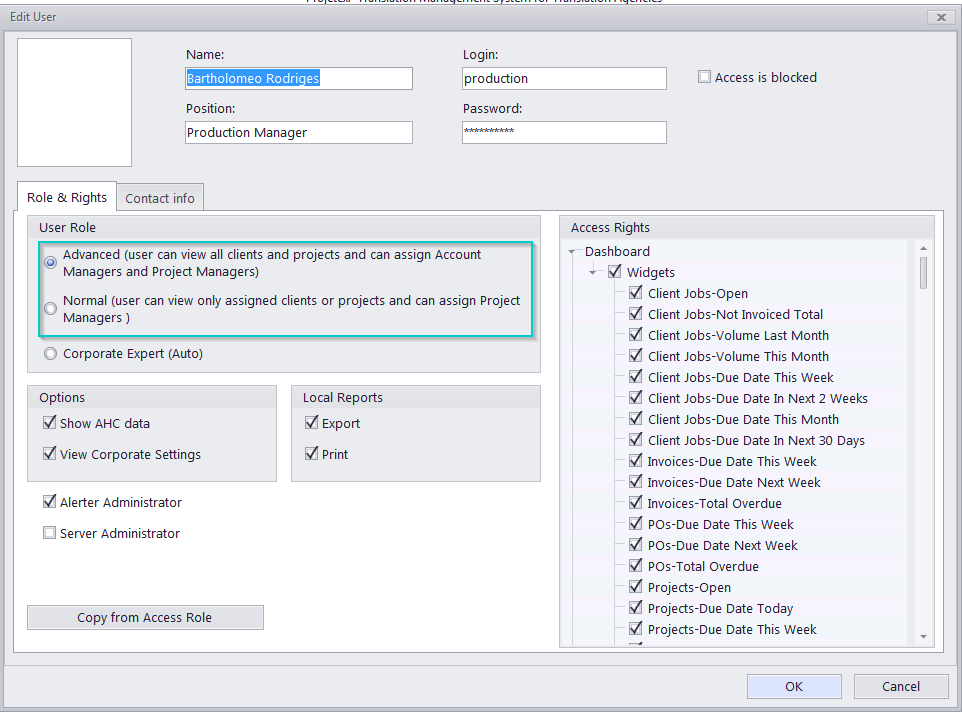Toggle POs-Total Overdue checkbox

pos(636,566)
